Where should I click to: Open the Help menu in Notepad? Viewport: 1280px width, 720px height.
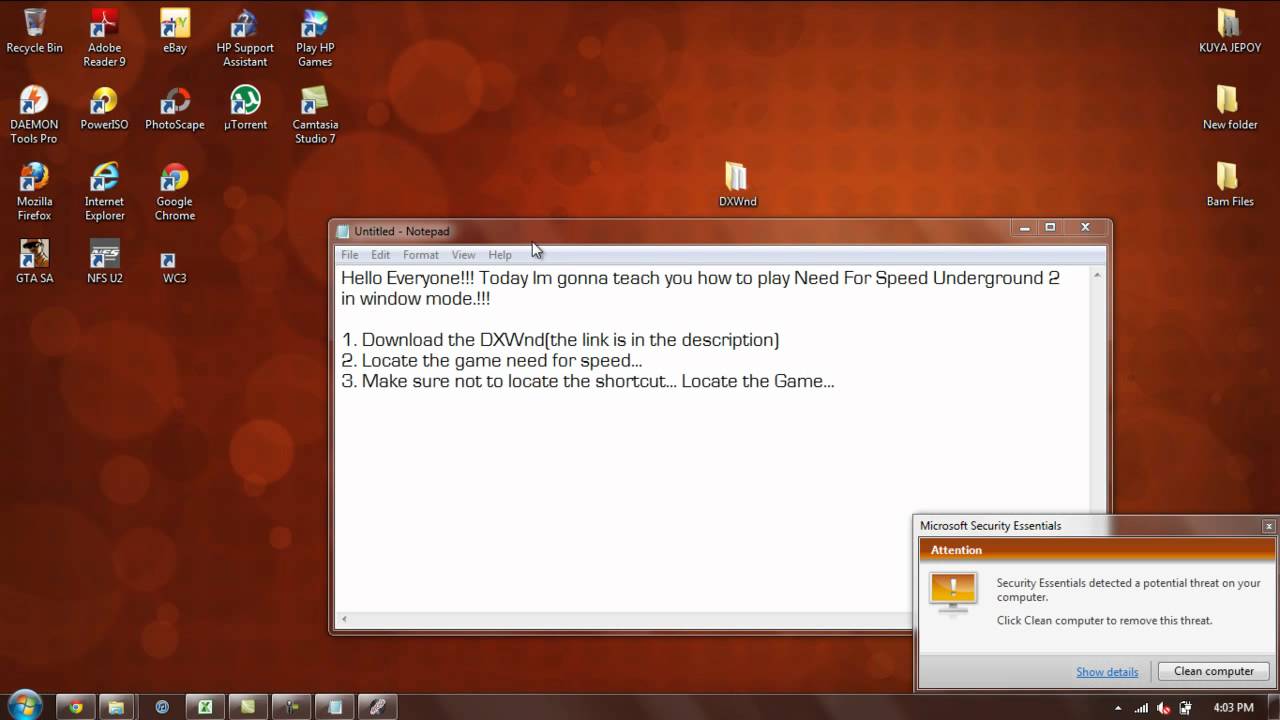coord(500,255)
